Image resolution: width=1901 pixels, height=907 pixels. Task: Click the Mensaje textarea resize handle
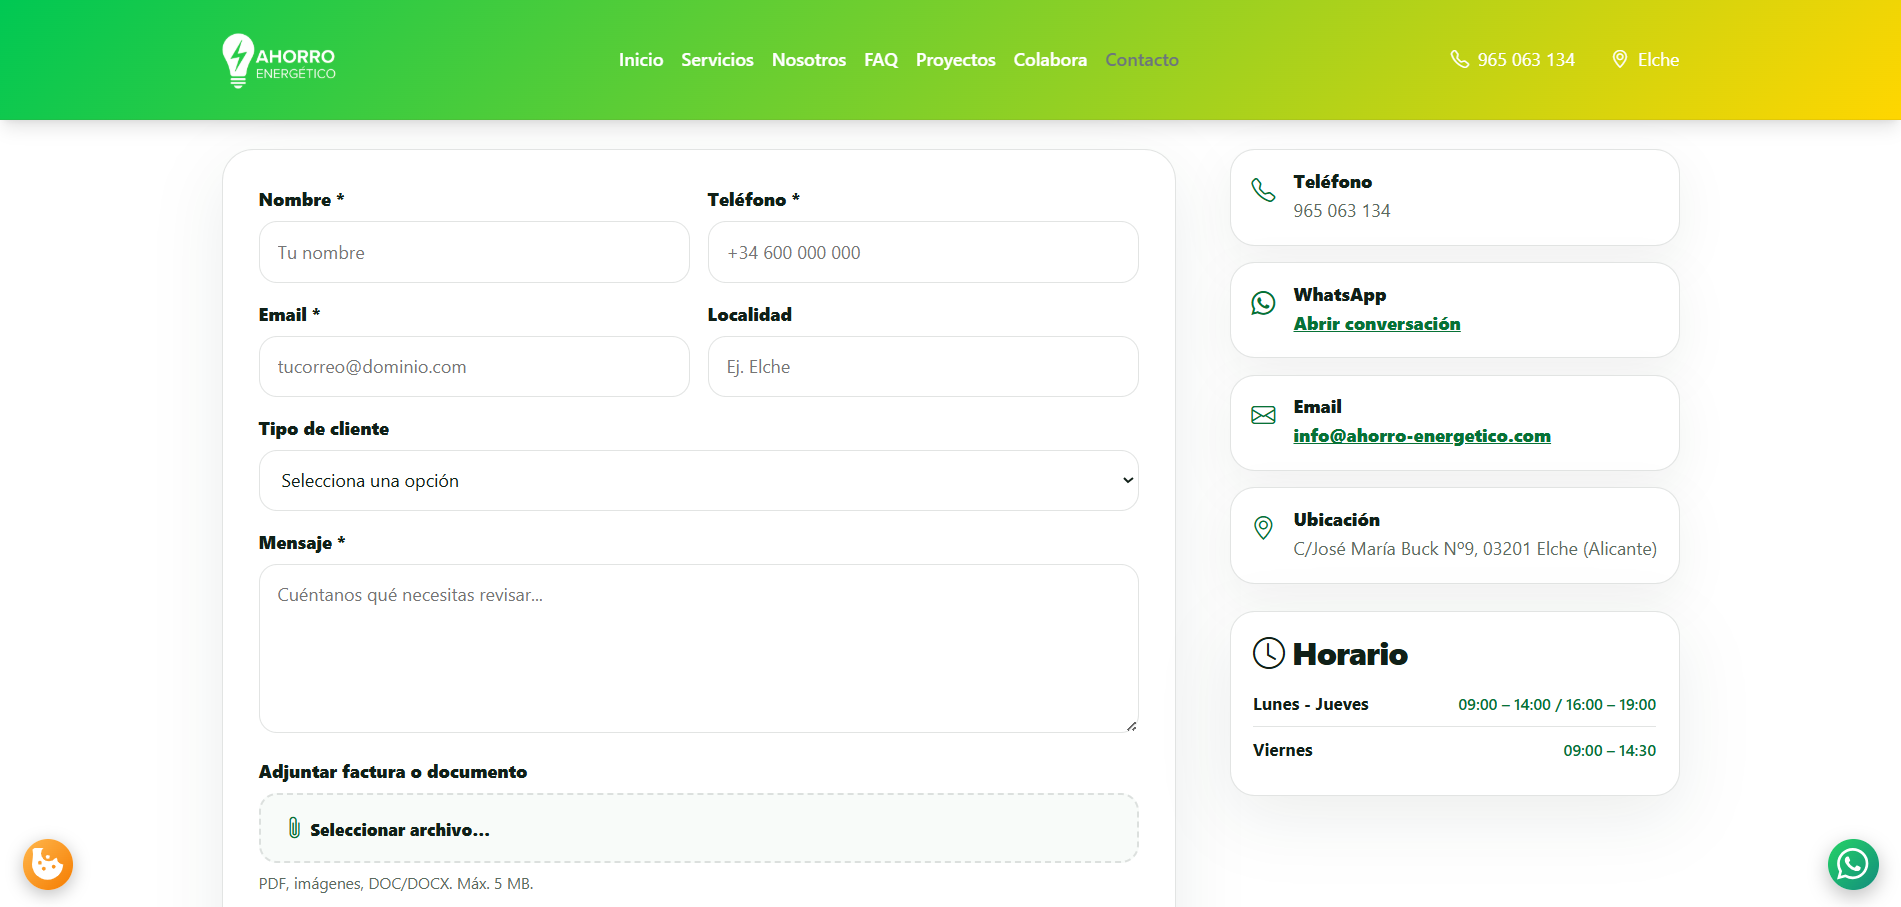pyautogui.click(x=1131, y=726)
